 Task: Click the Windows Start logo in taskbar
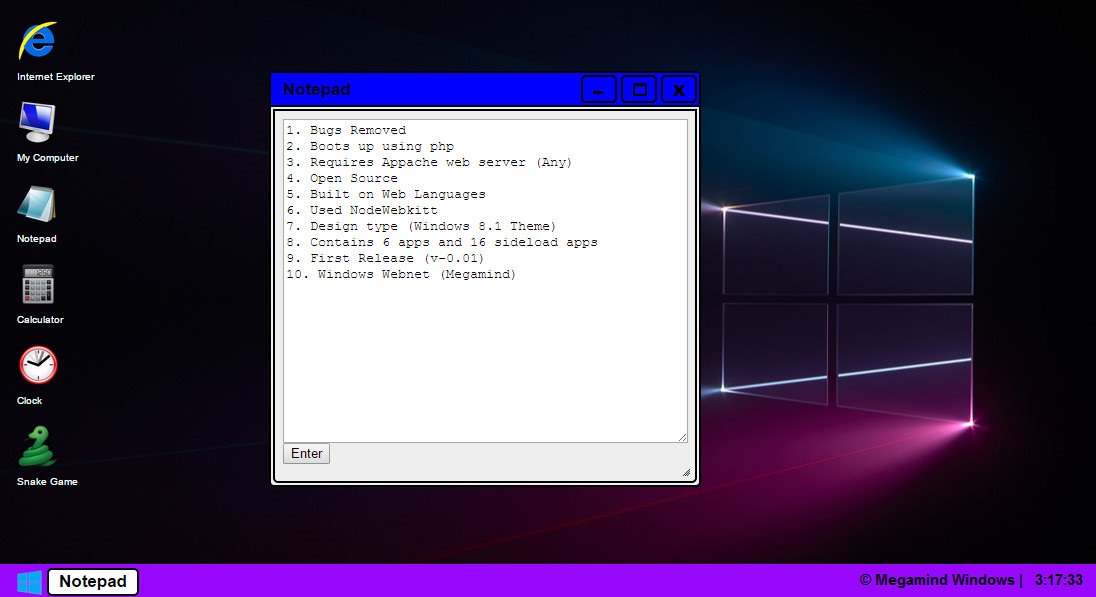[x=29, y=582]
